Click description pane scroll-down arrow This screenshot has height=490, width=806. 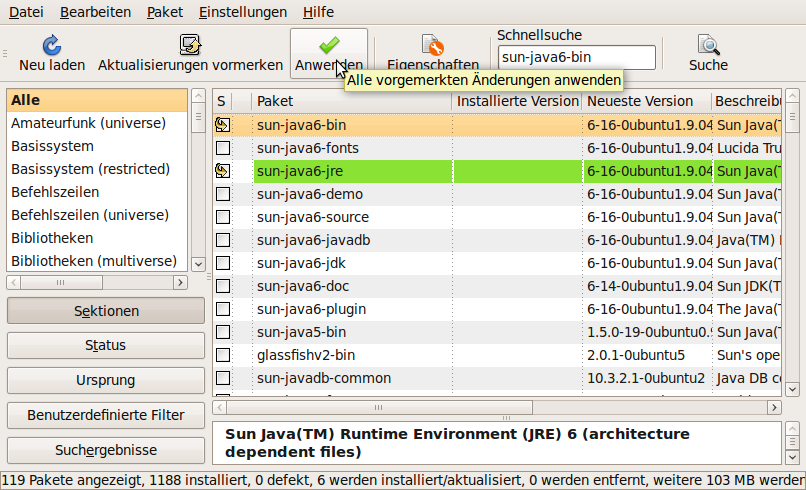(x=792, y=457)
